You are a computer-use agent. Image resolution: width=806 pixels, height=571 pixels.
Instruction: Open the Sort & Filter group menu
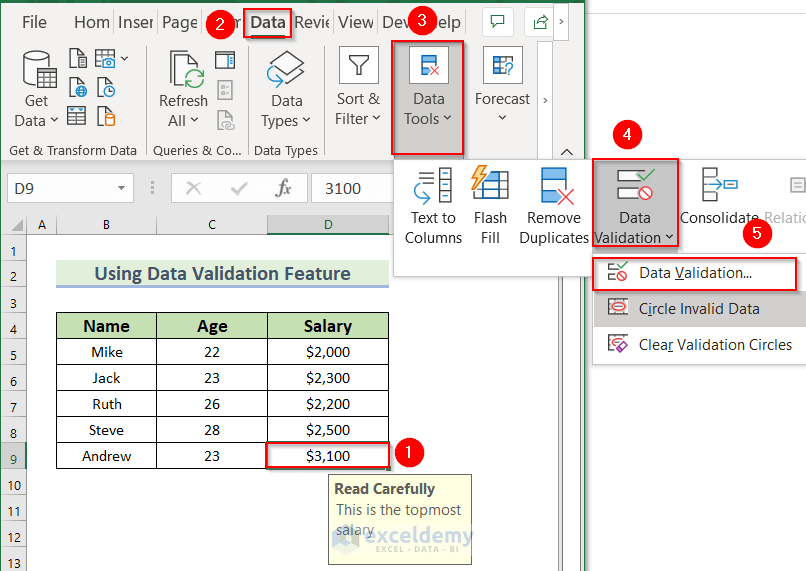[358, 88]
